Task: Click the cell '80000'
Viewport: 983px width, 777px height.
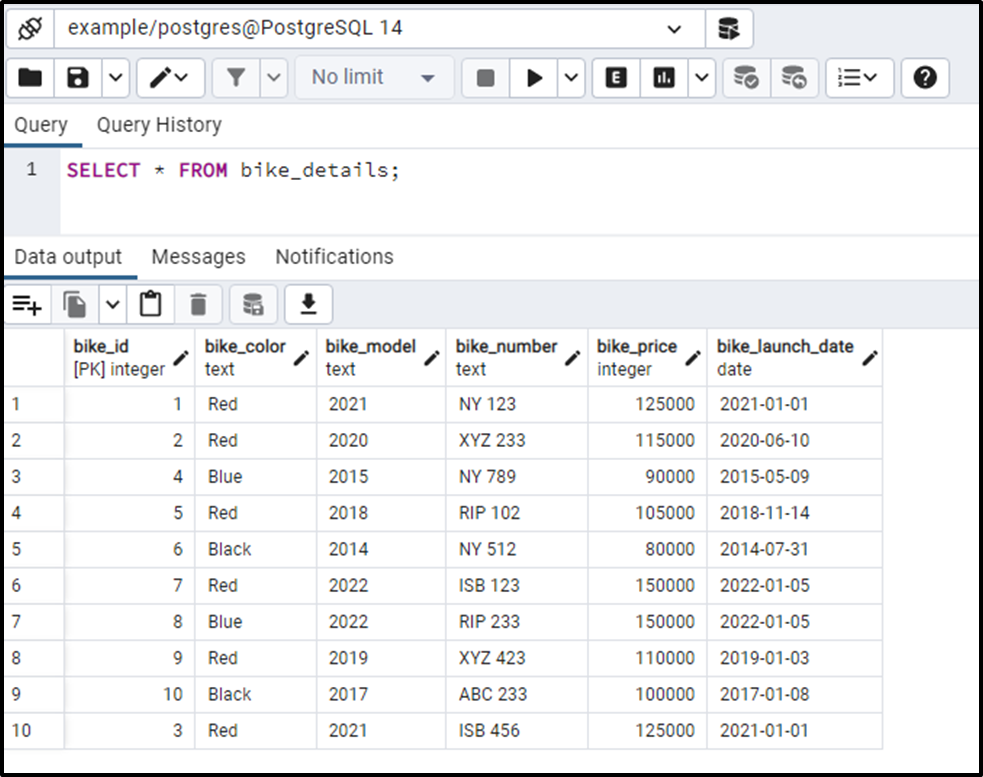Action: point(648,549)
